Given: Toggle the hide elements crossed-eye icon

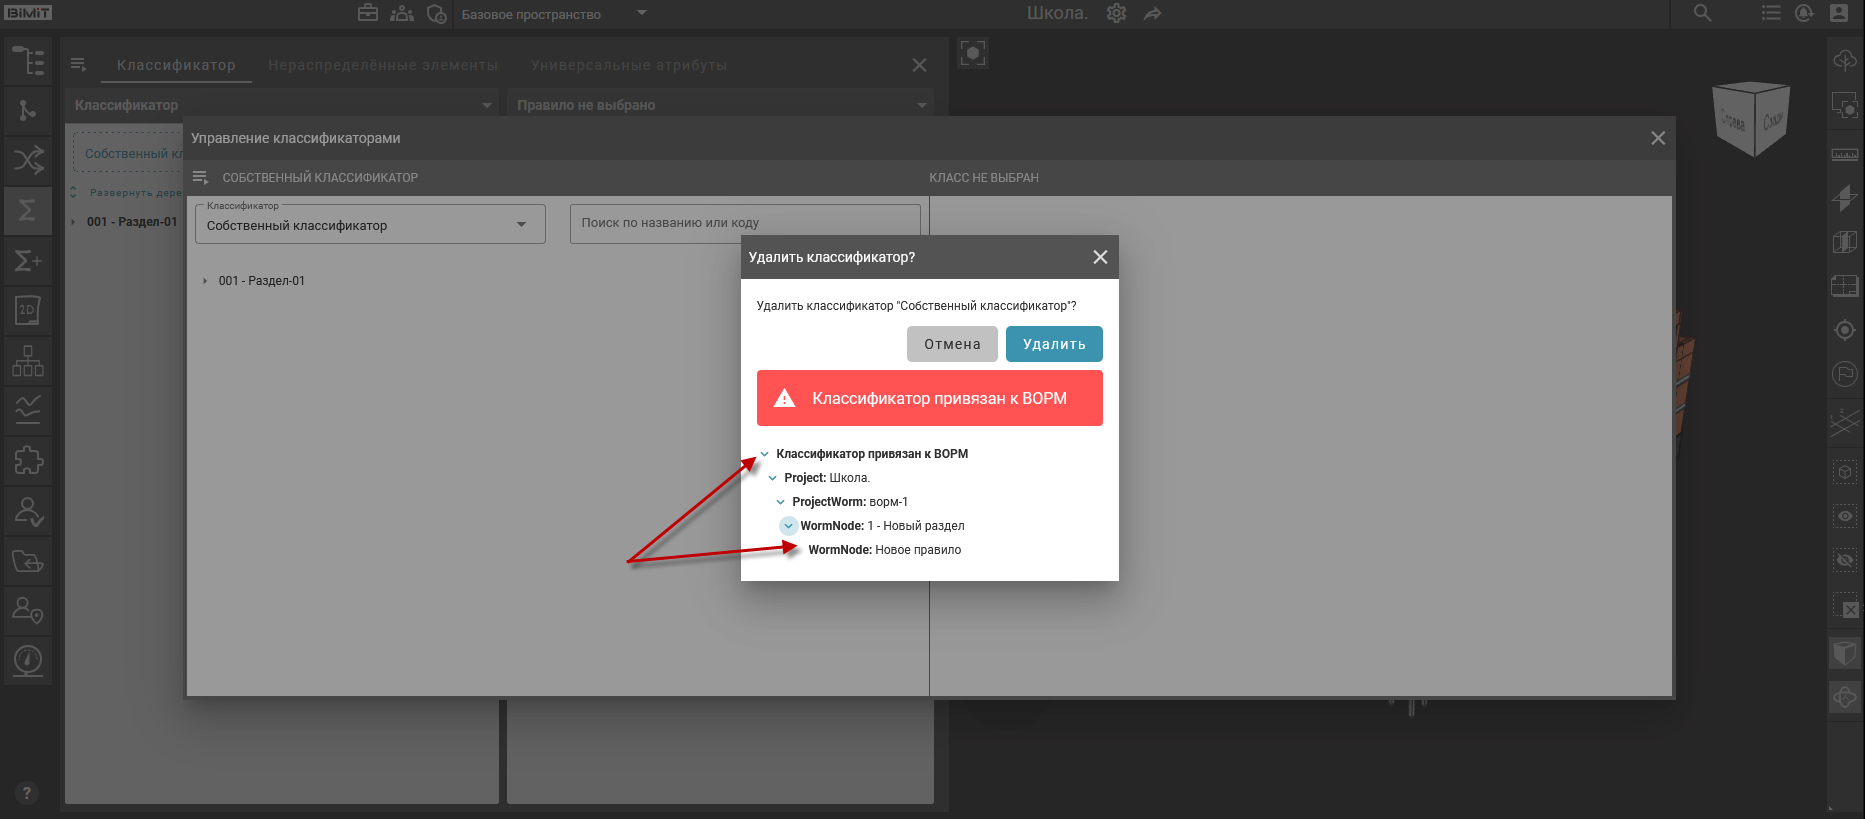Looking at the screenshot, I should click(x=1844, y=560).
